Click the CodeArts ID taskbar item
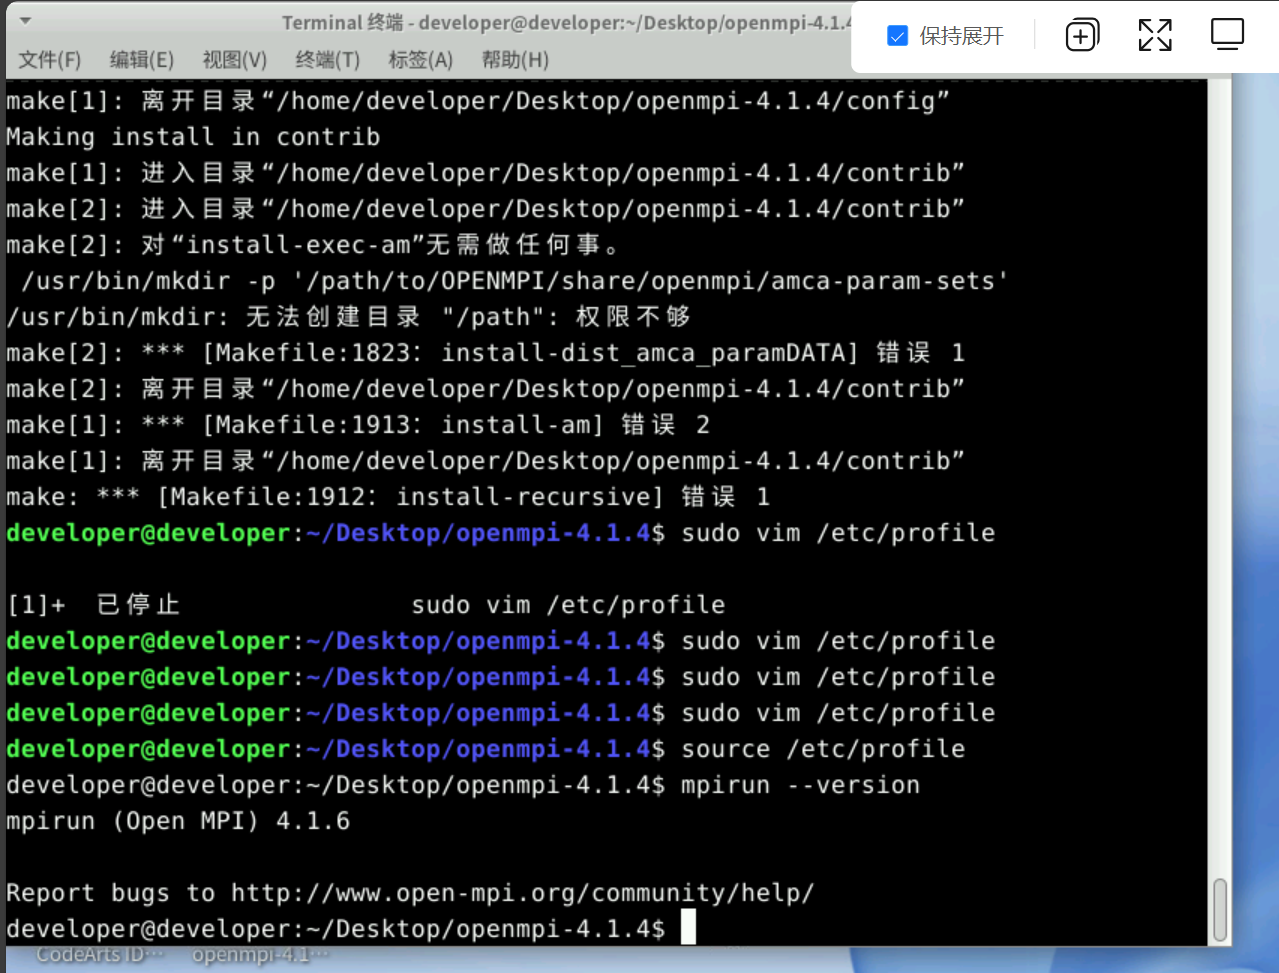The height and width of the screenshot is (973, 1279). [100, 955]
